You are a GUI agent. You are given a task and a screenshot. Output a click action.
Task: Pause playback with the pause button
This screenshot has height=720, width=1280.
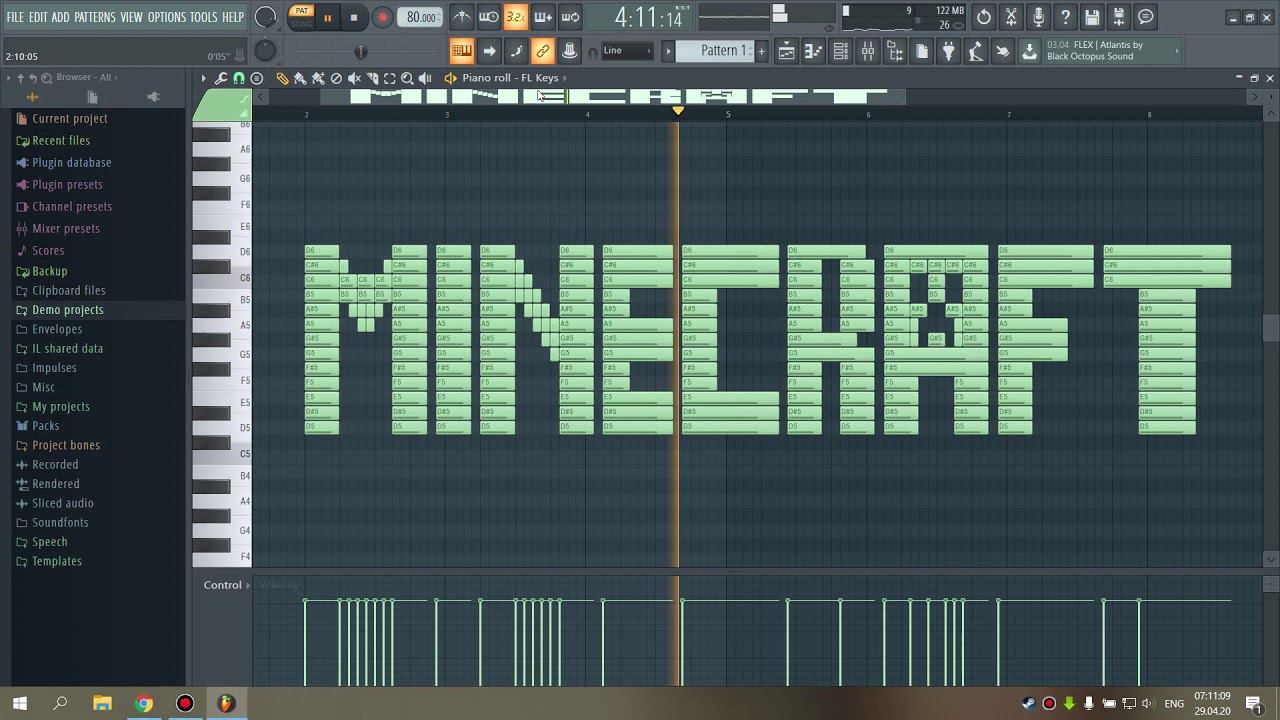click(327, 18)
